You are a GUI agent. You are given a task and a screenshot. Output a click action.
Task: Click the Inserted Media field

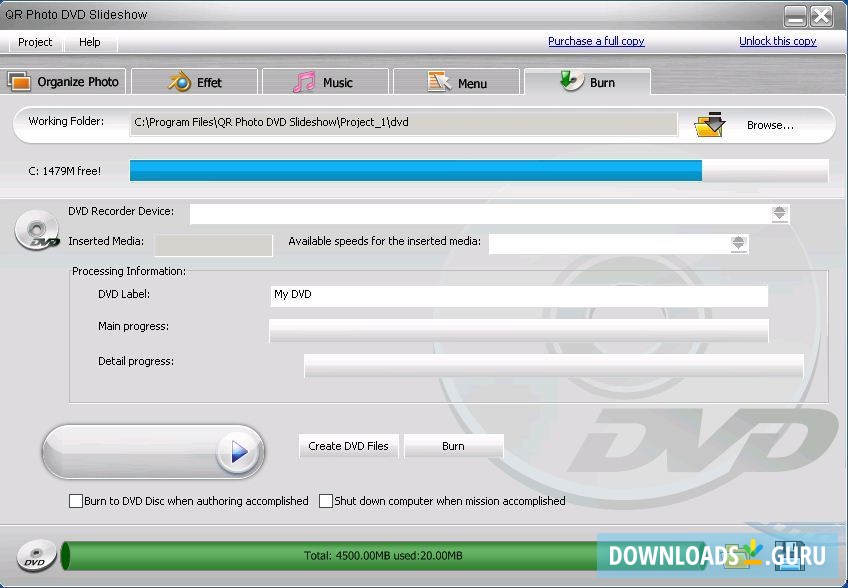click(213, 245)
